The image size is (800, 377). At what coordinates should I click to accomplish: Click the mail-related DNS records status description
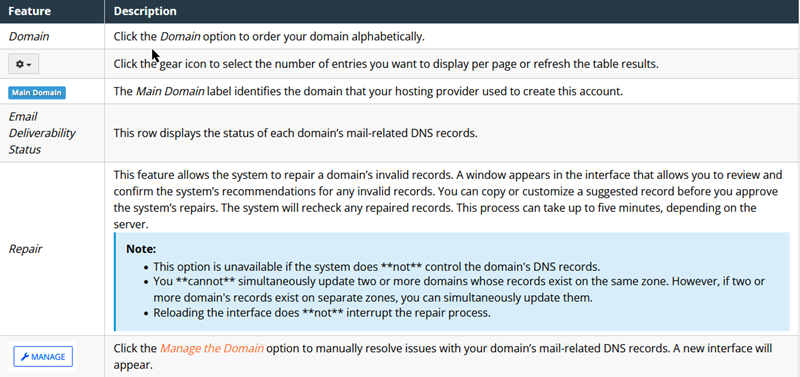(x=295, y=133)
